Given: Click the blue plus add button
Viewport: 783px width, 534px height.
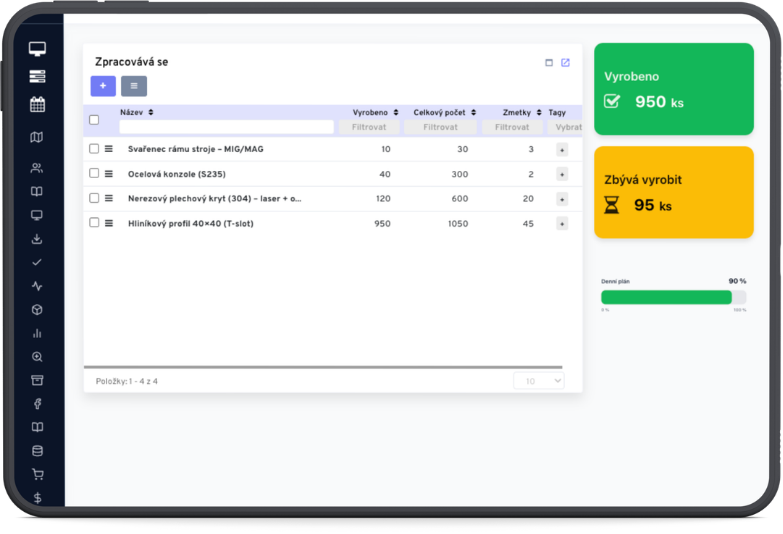Looking at the screenshot, I should coord(103,86).
